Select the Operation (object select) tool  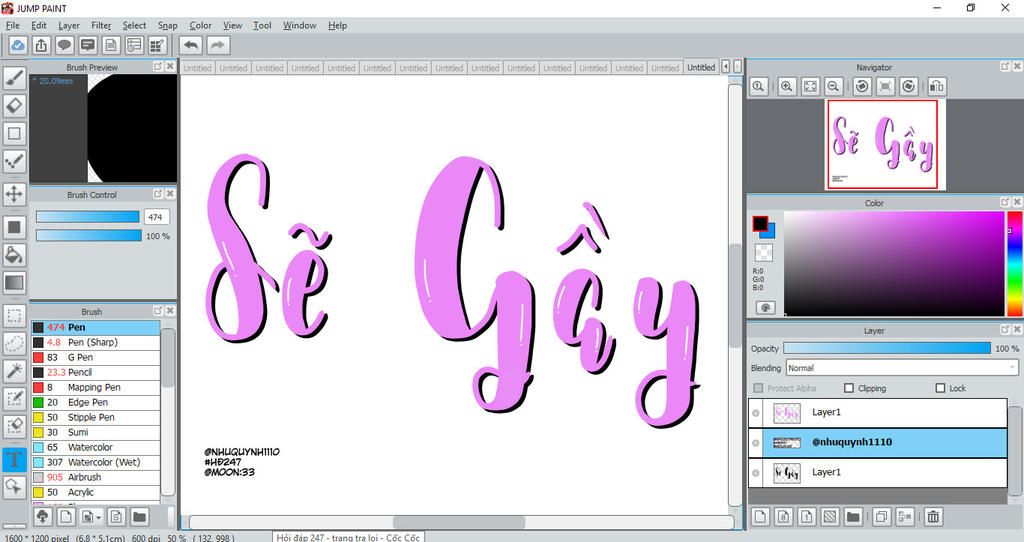point(14,486)
